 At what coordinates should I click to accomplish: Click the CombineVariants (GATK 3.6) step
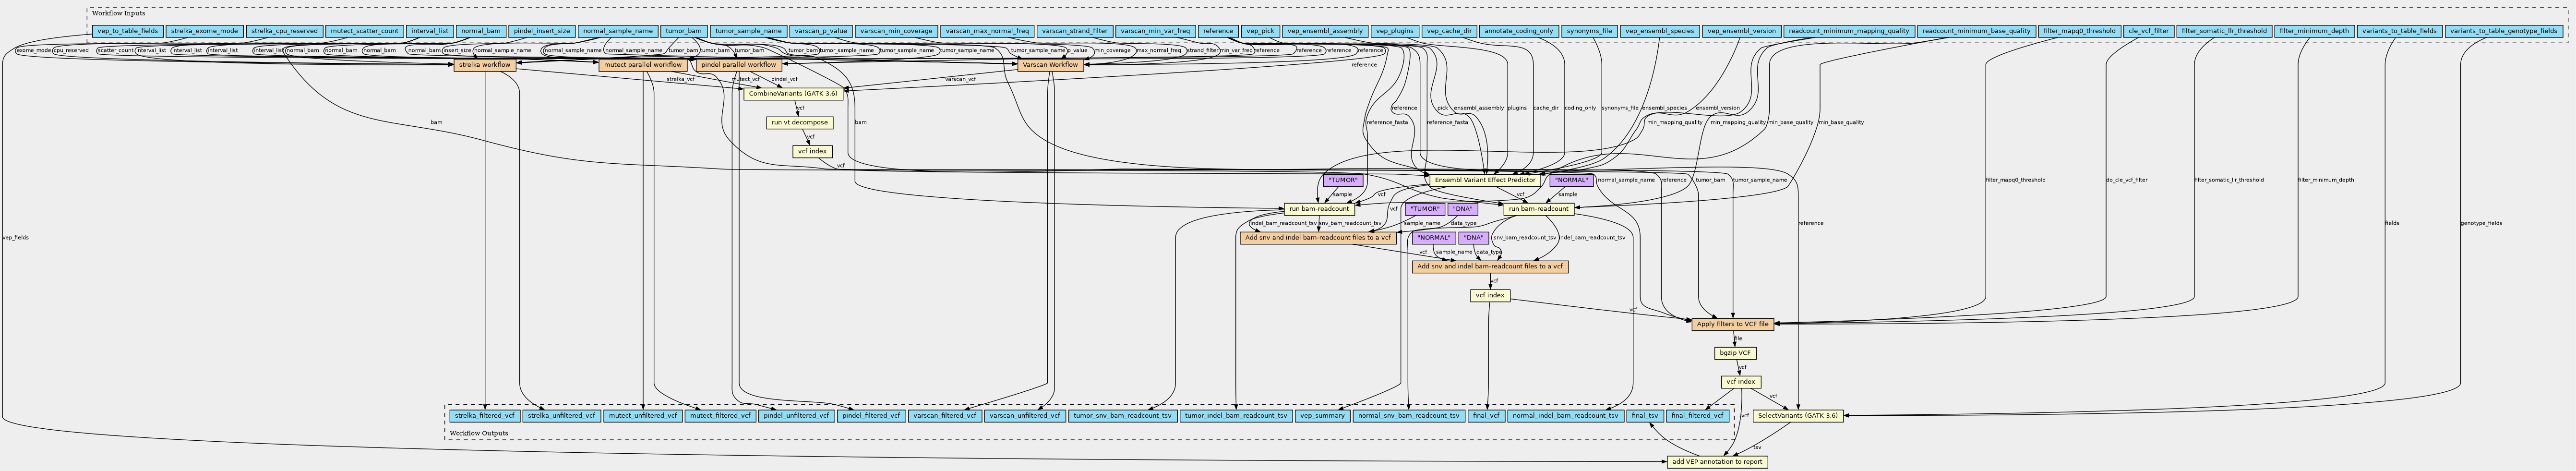[x=793, y=93]
